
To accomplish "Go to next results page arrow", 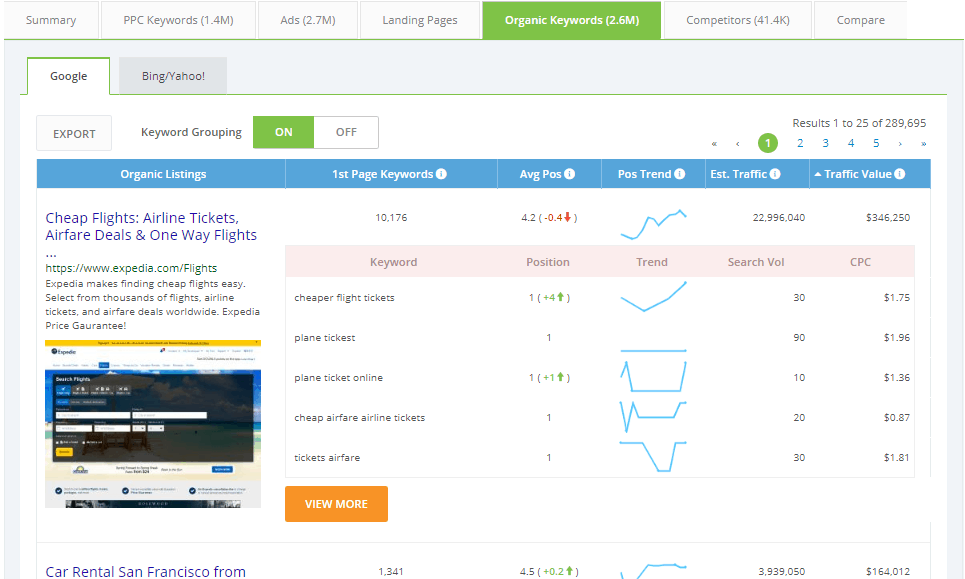I will pyautogui.click(x=900, y=144).
